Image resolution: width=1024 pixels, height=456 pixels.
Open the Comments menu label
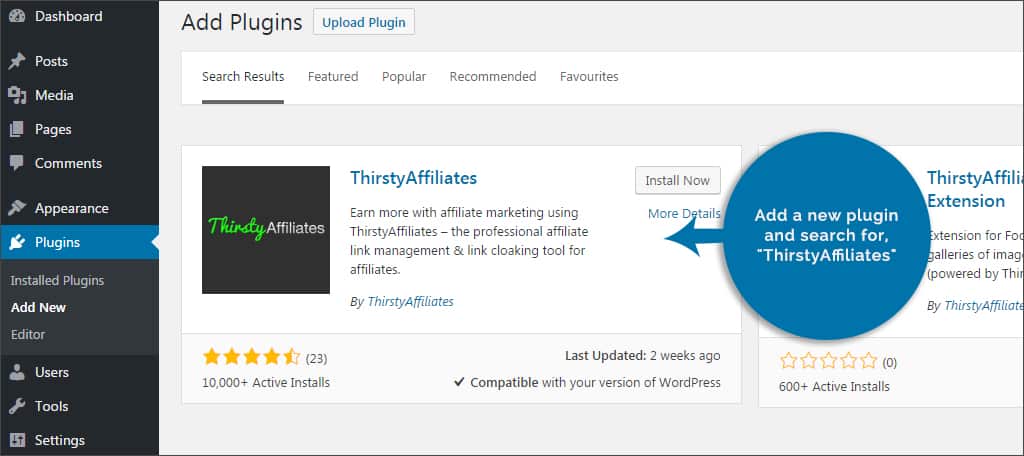(x=69, y=163)
